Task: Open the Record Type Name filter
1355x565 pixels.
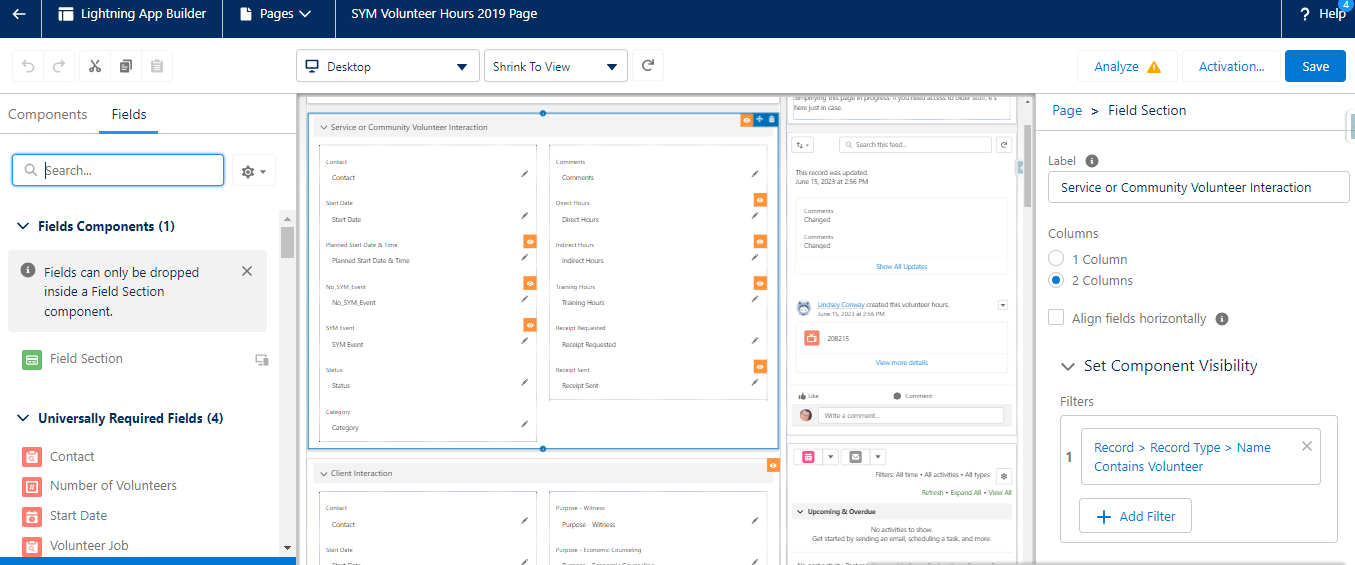Action: click(x=1182, y=457)
